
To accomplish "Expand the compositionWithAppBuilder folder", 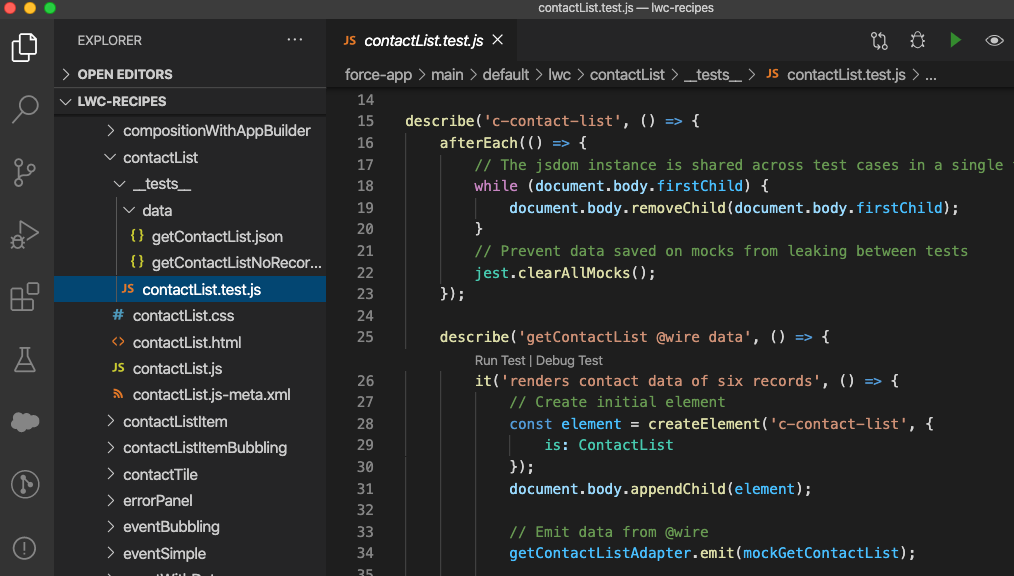I will click(x=216, y=131).
